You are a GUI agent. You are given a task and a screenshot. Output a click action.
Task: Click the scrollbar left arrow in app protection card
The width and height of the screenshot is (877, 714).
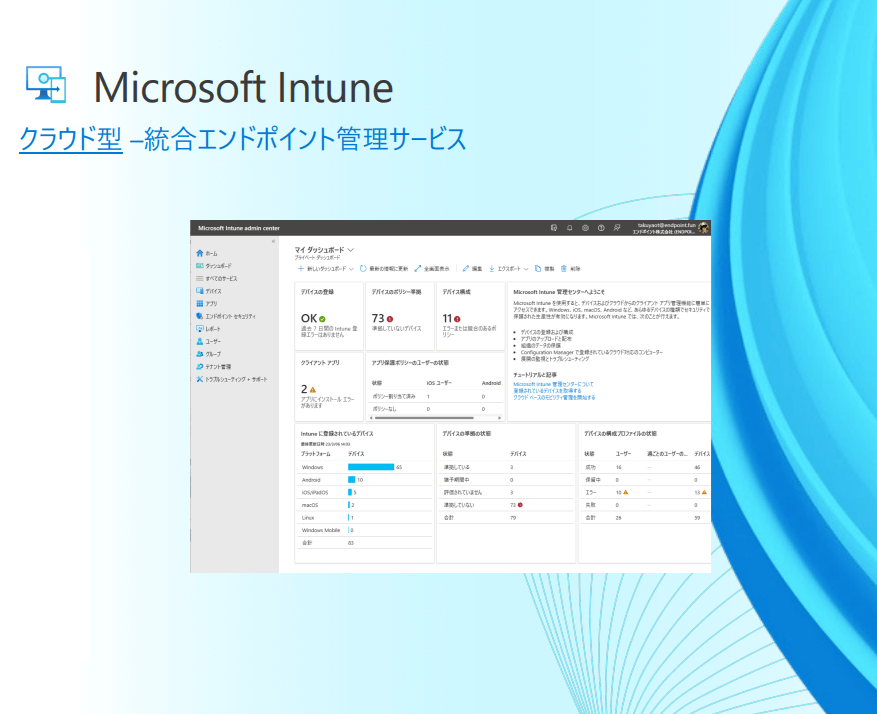(371, 418)
